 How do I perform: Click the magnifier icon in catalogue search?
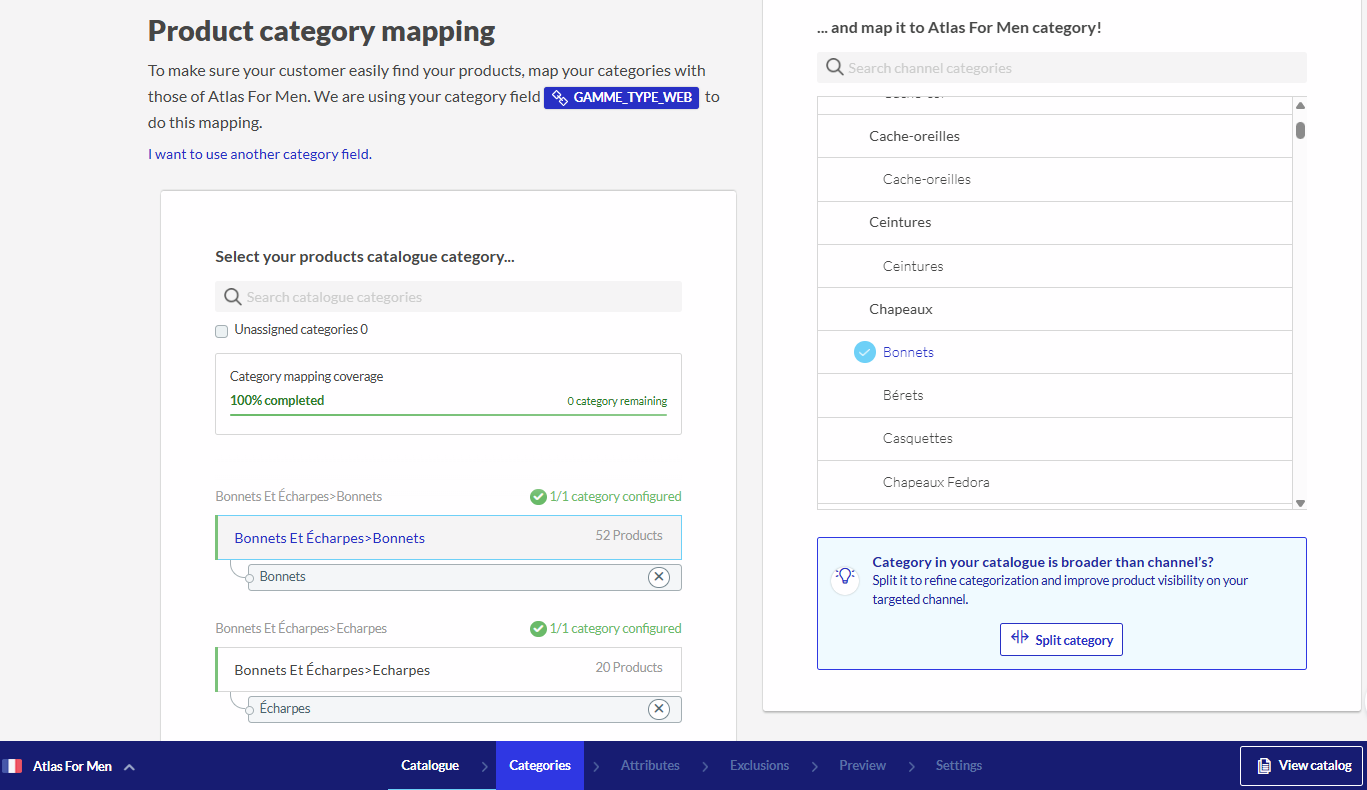tap(233, 297)
